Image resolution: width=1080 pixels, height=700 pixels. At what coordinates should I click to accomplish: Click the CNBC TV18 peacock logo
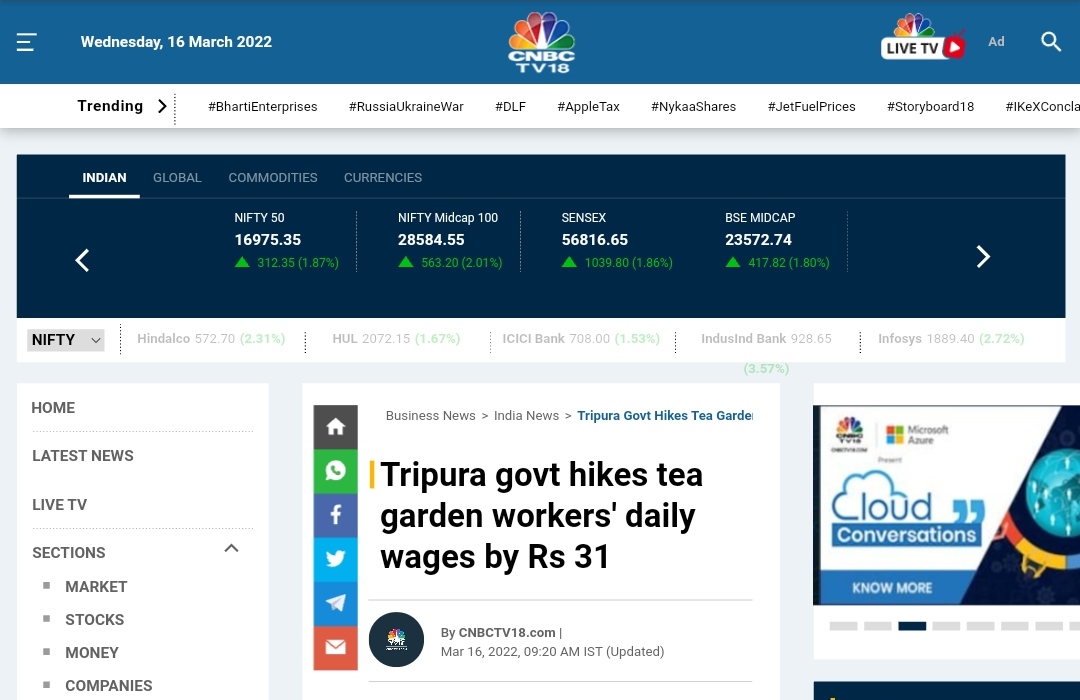(541, 41)
